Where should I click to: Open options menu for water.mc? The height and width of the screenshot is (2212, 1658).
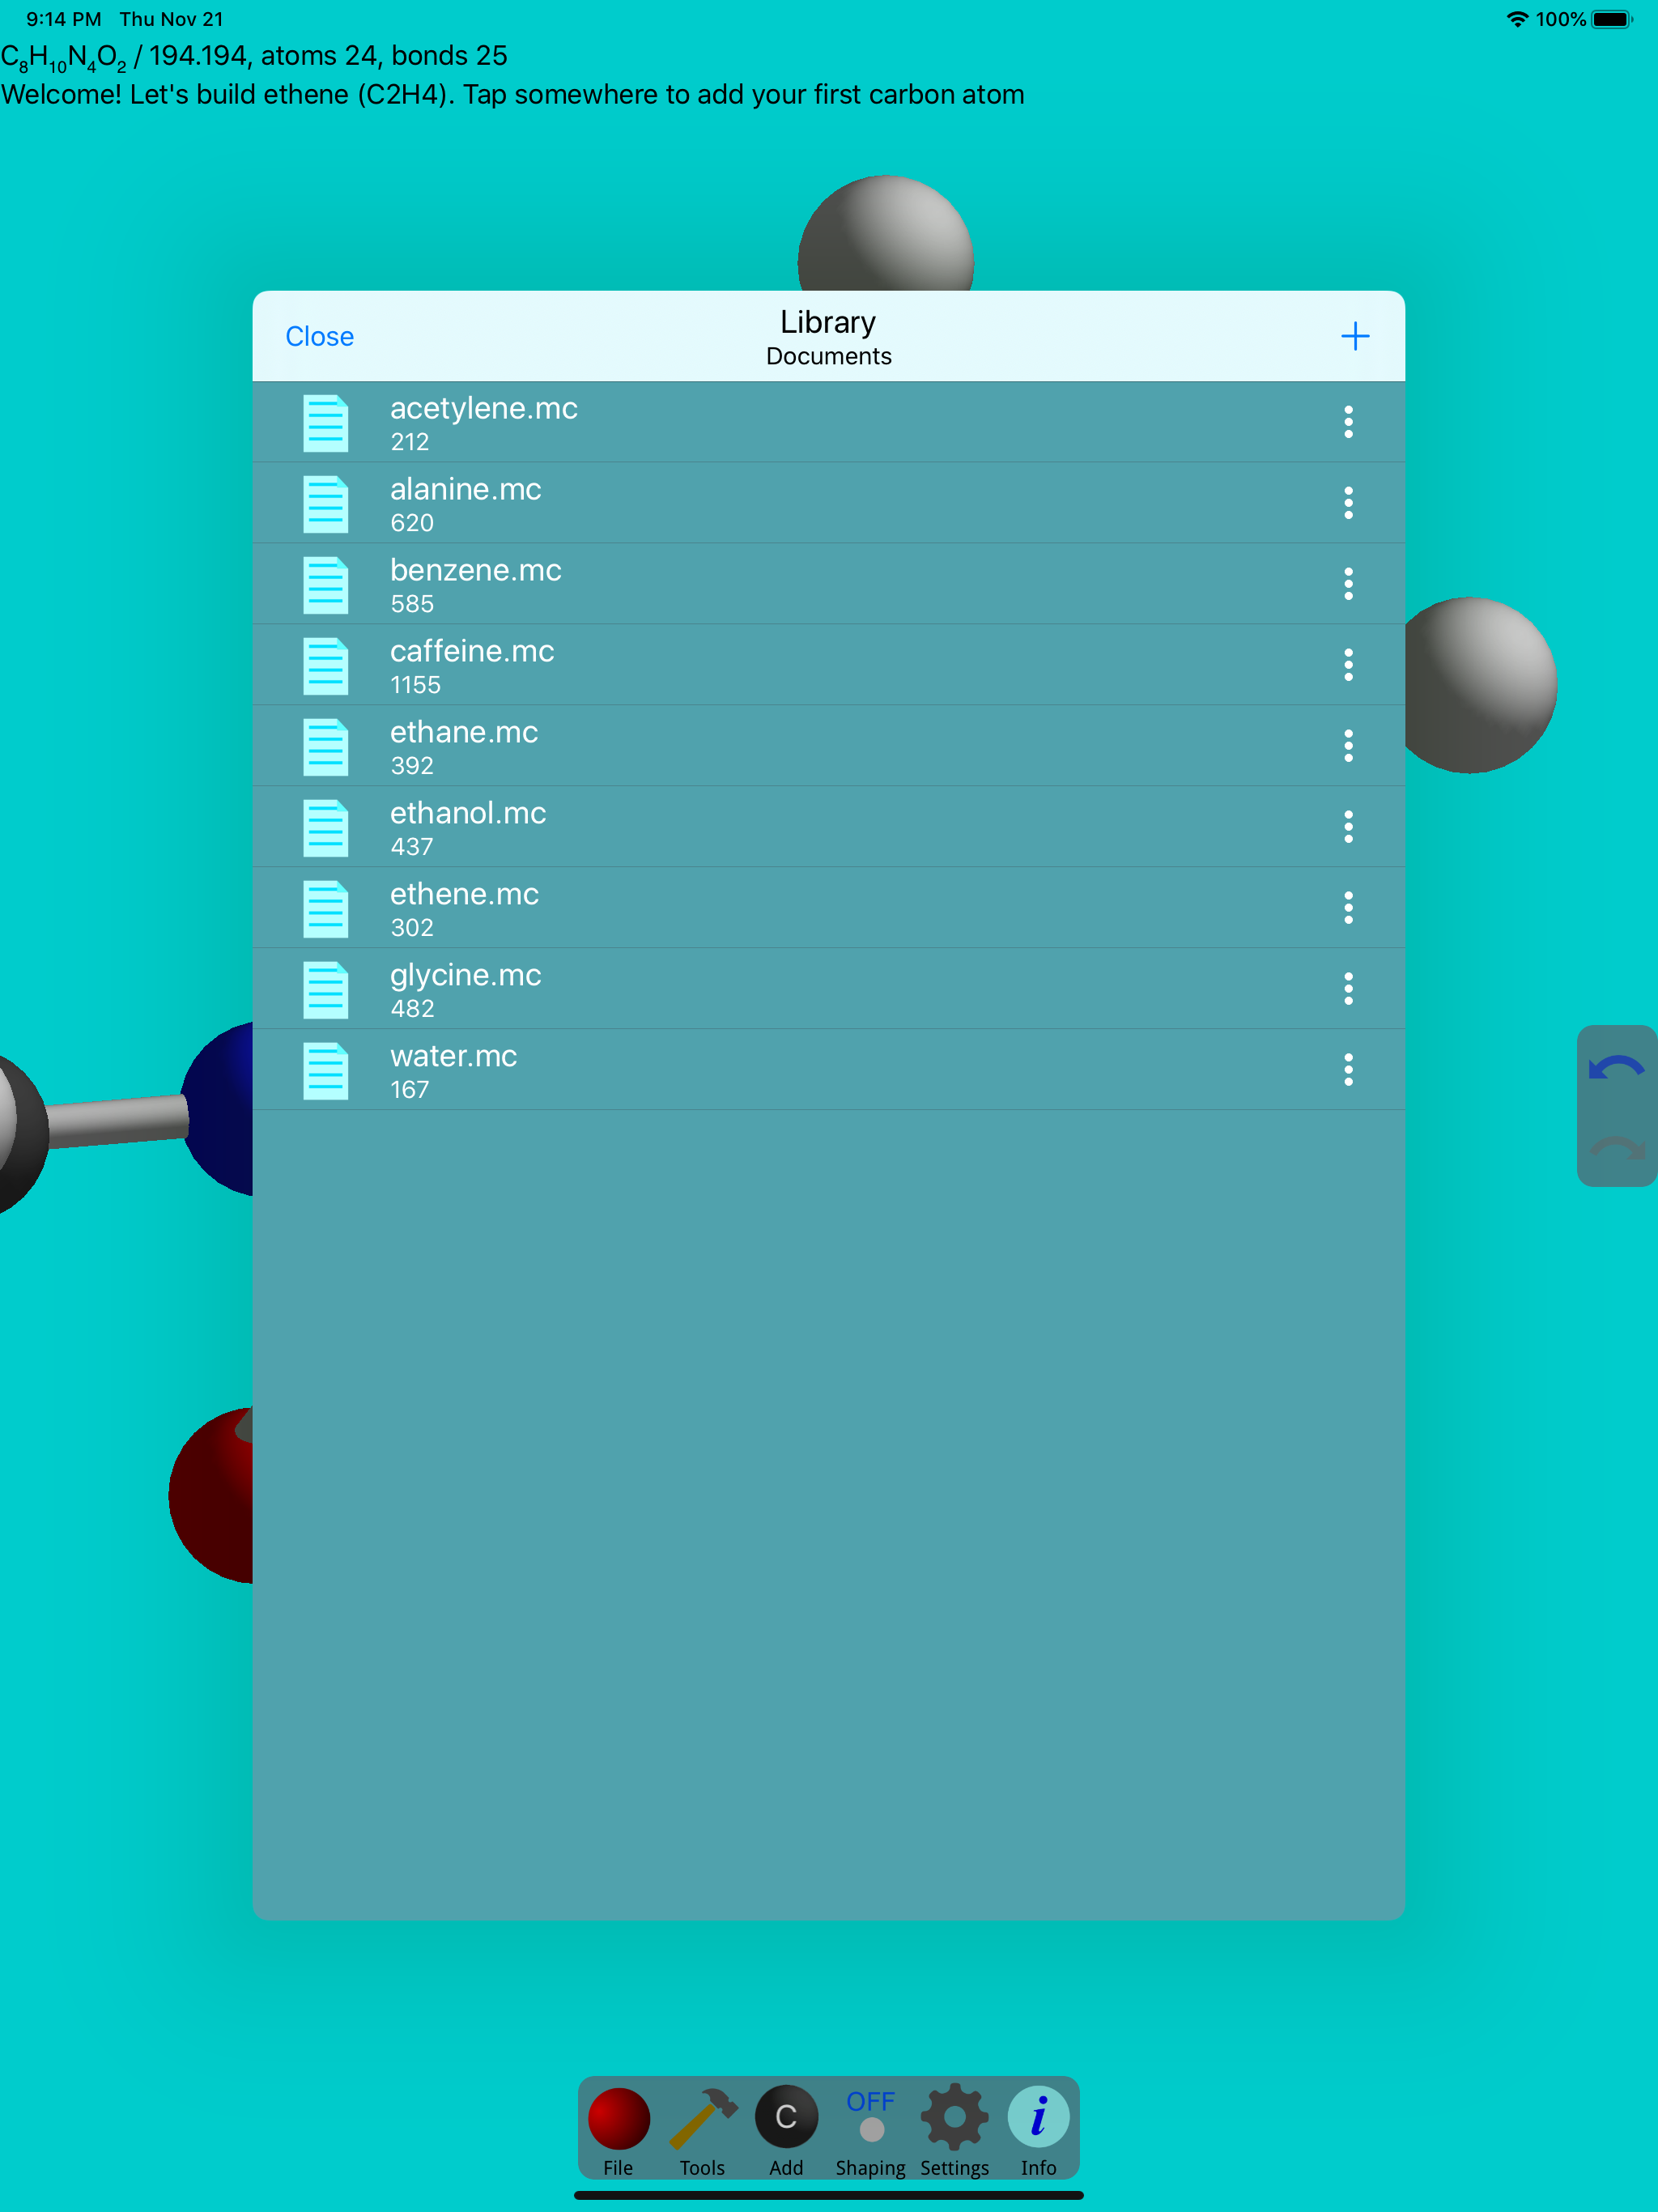pos(1348,1070)
